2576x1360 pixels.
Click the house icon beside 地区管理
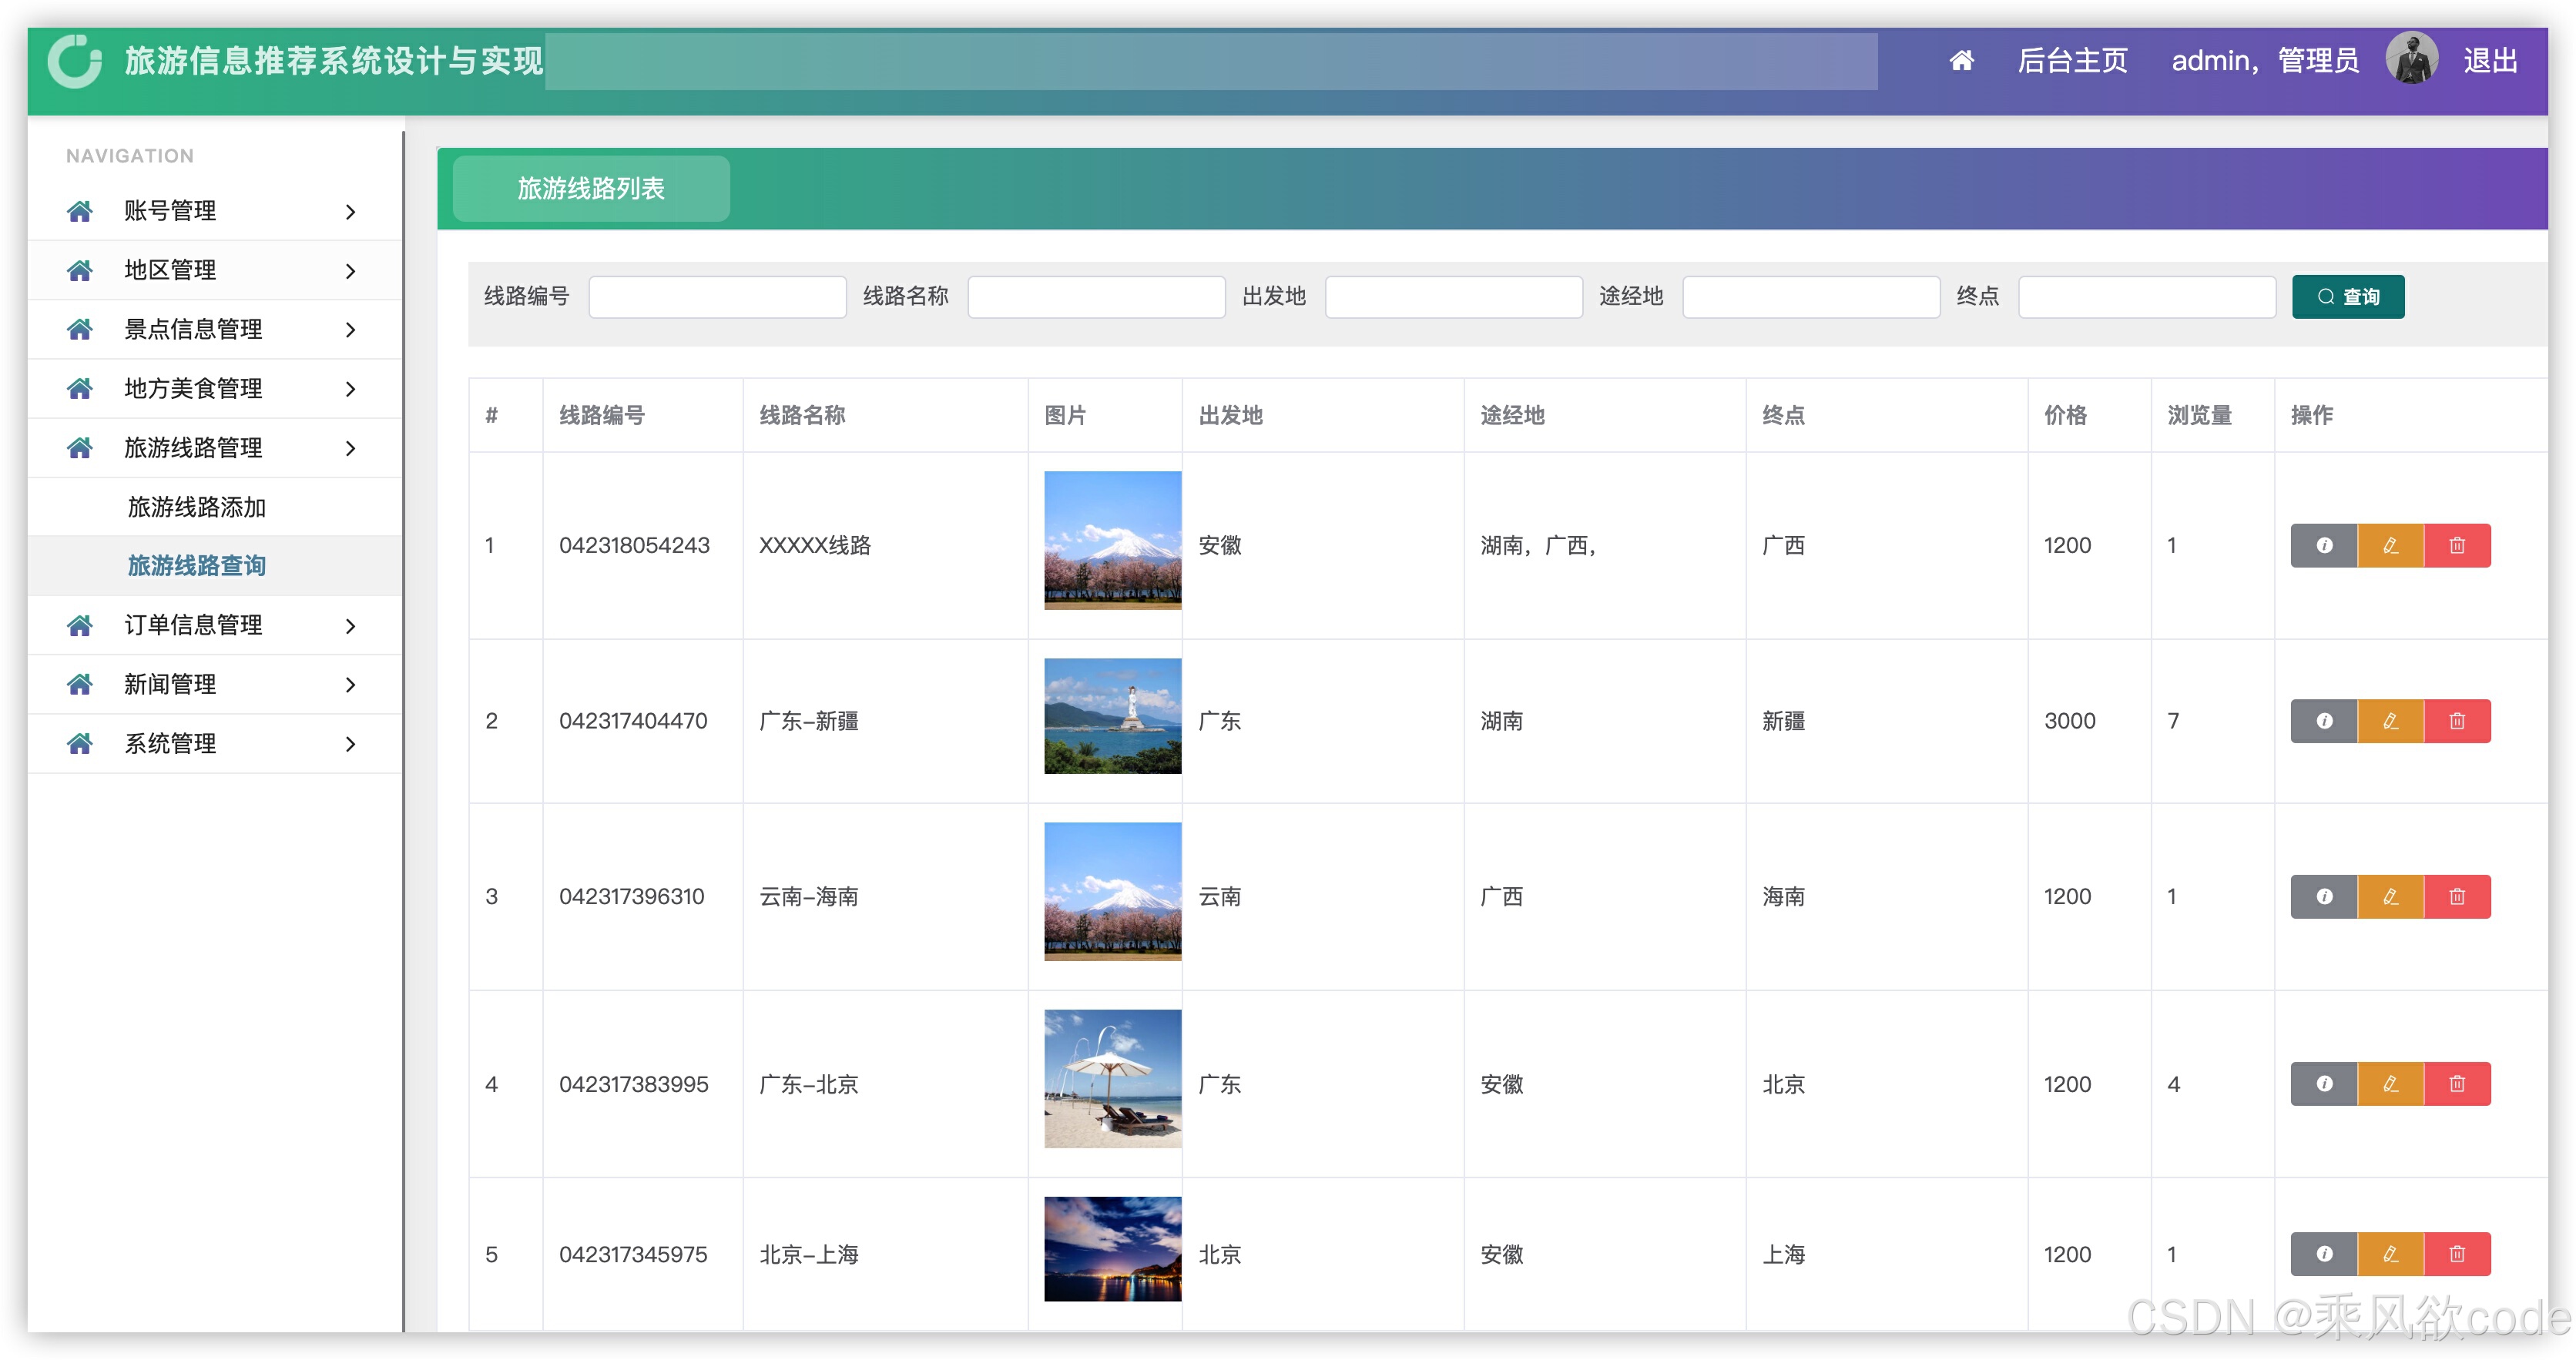[80, 270]
